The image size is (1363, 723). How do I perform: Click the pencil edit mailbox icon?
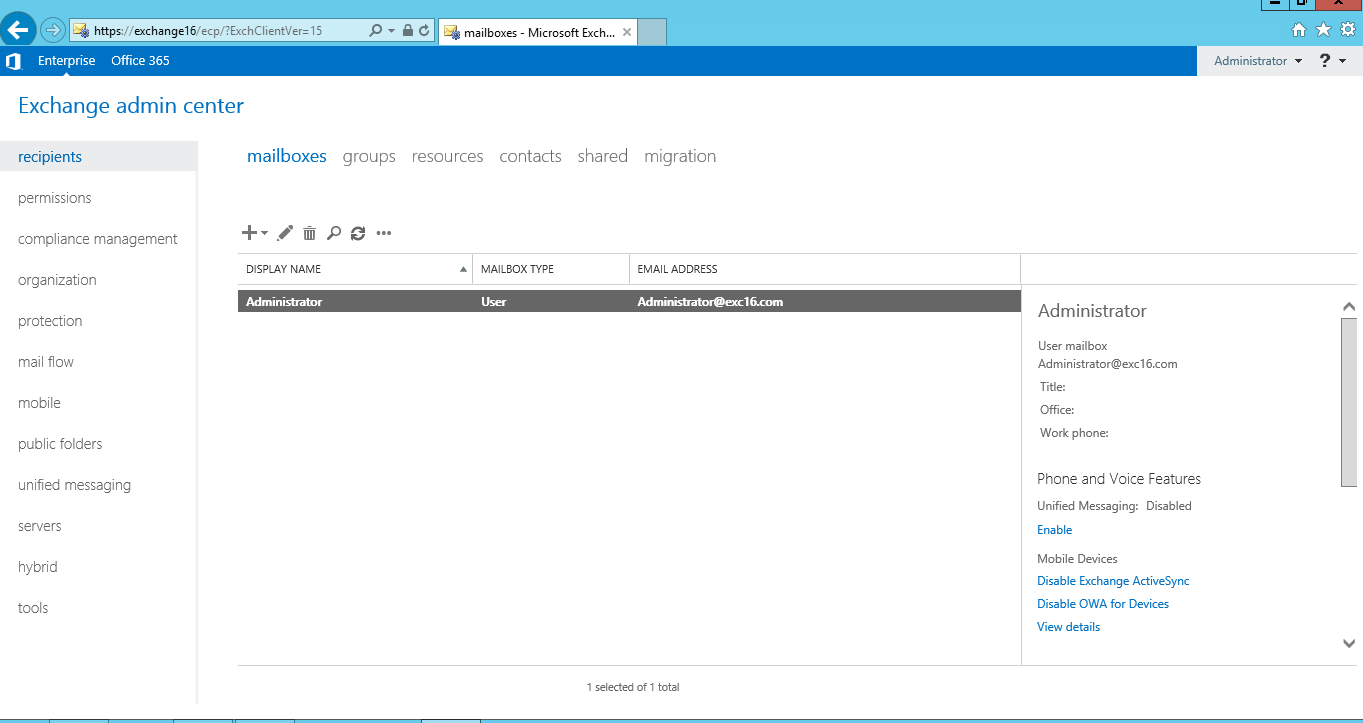(x=285, y=233)
